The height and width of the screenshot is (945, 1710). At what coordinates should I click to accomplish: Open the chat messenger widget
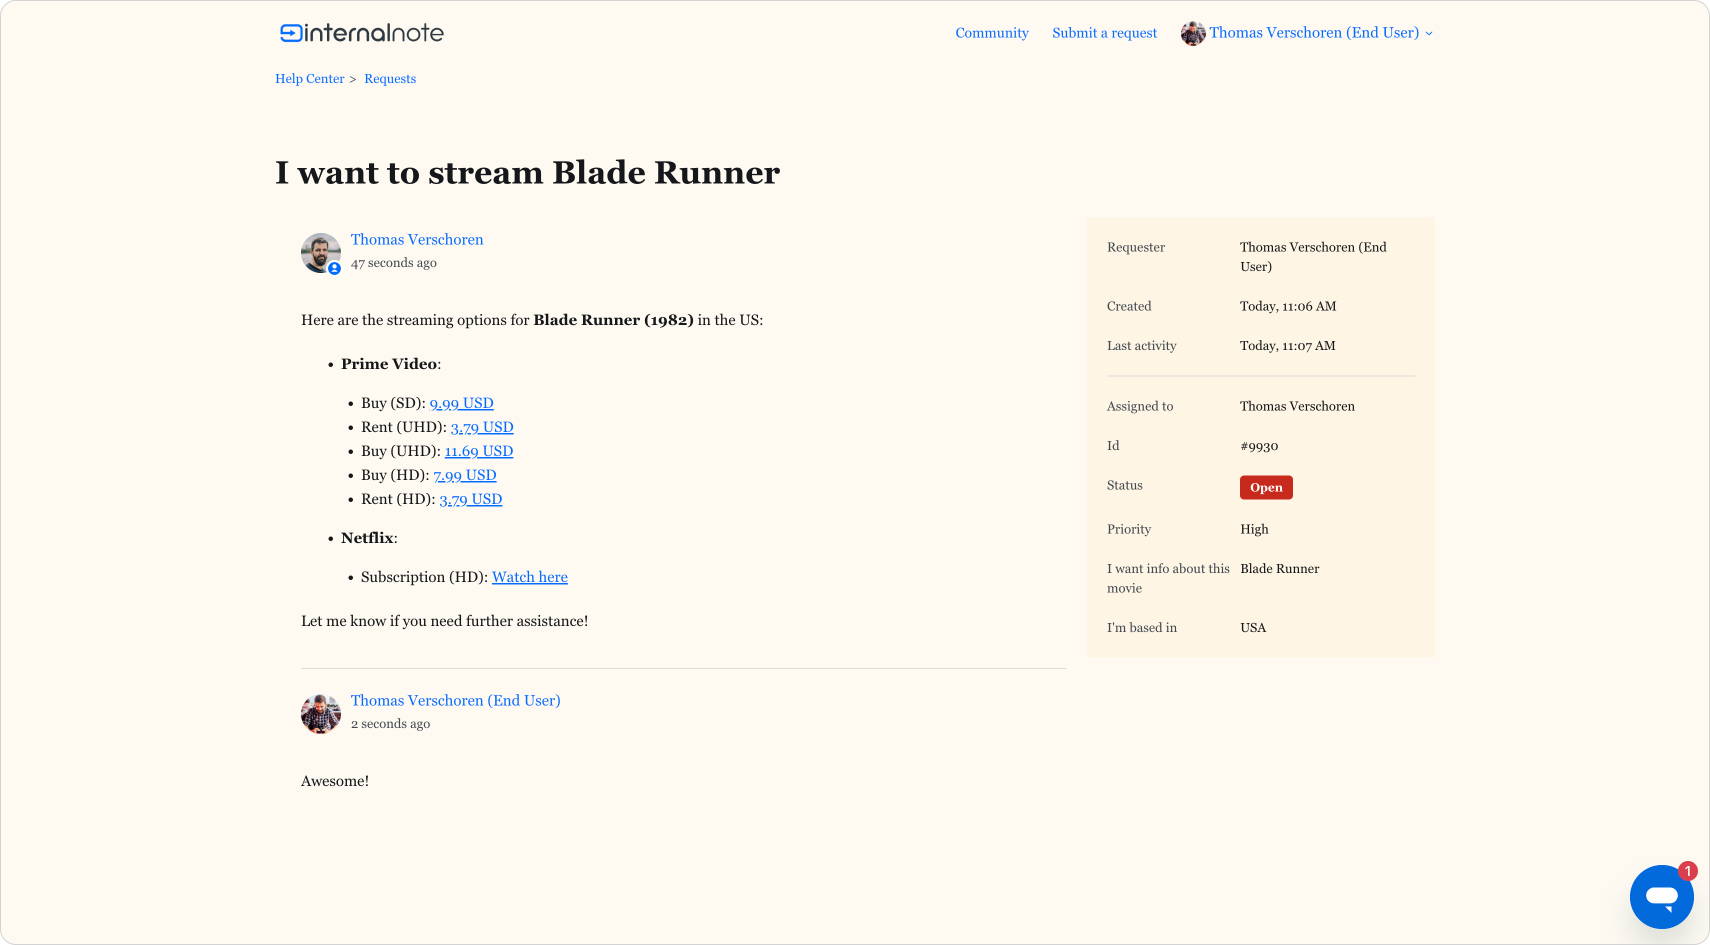(1661, 897)
